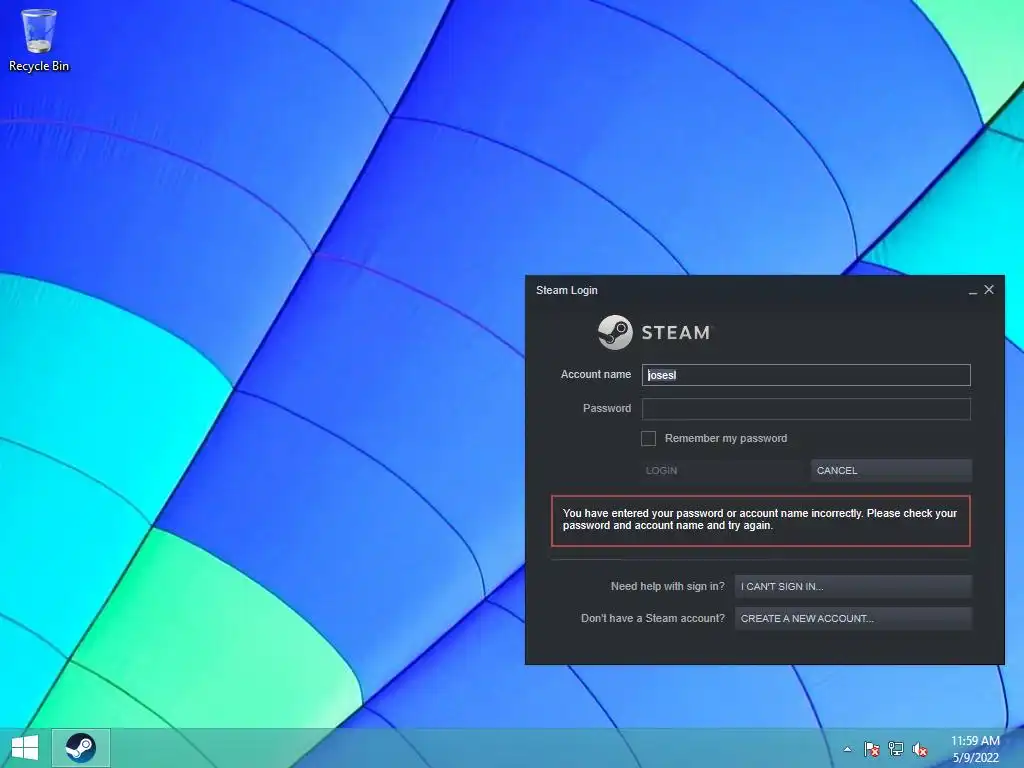The image size is (1024, 768).
Task: Minimize the Steam Login window
Action: (x=972, y=291)
